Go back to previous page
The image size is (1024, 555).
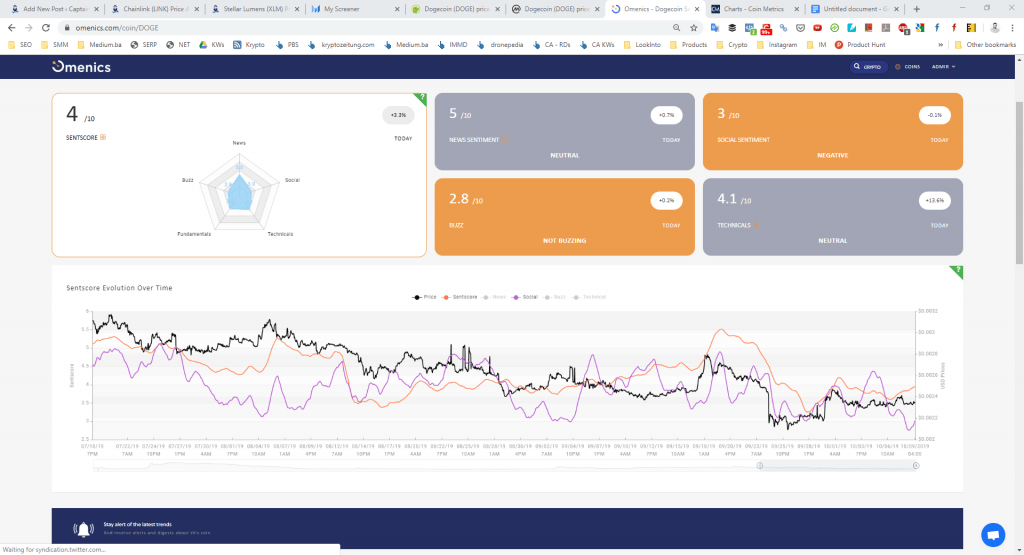(x=12, y=28)
